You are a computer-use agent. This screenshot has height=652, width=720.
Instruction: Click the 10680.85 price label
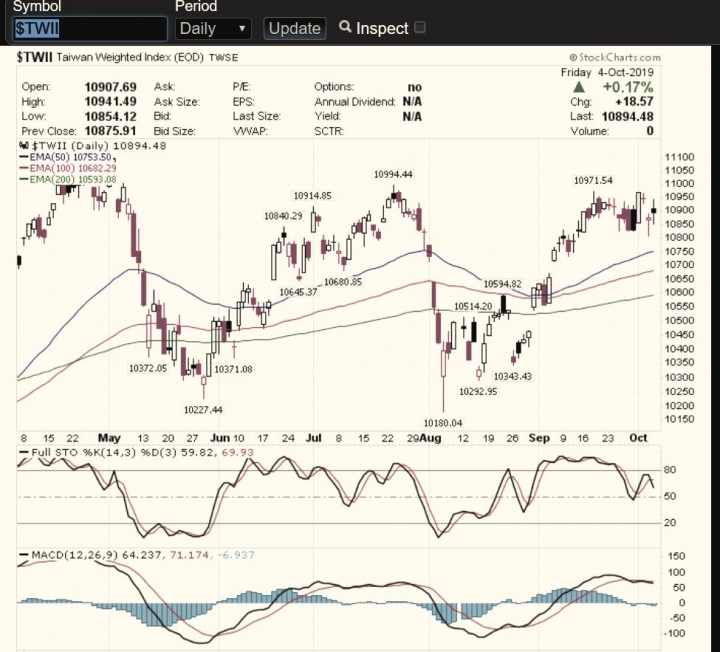pyautogui.click(x=343, y=282)
